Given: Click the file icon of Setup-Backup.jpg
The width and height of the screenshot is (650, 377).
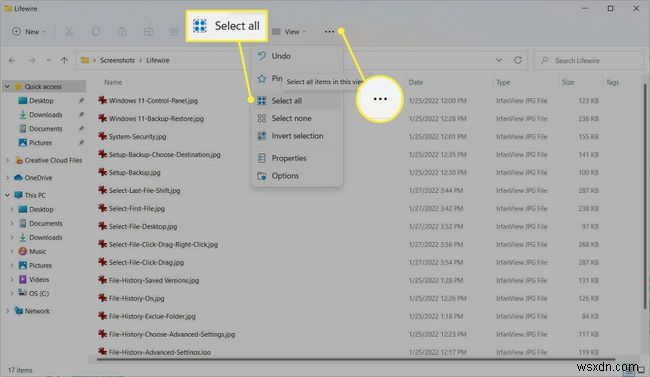Looking at the screenshot, I should pos(102,172).
